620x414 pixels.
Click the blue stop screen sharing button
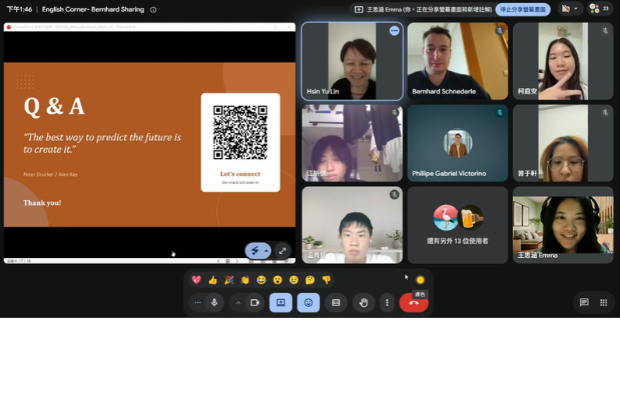click(x=523, y=9)
